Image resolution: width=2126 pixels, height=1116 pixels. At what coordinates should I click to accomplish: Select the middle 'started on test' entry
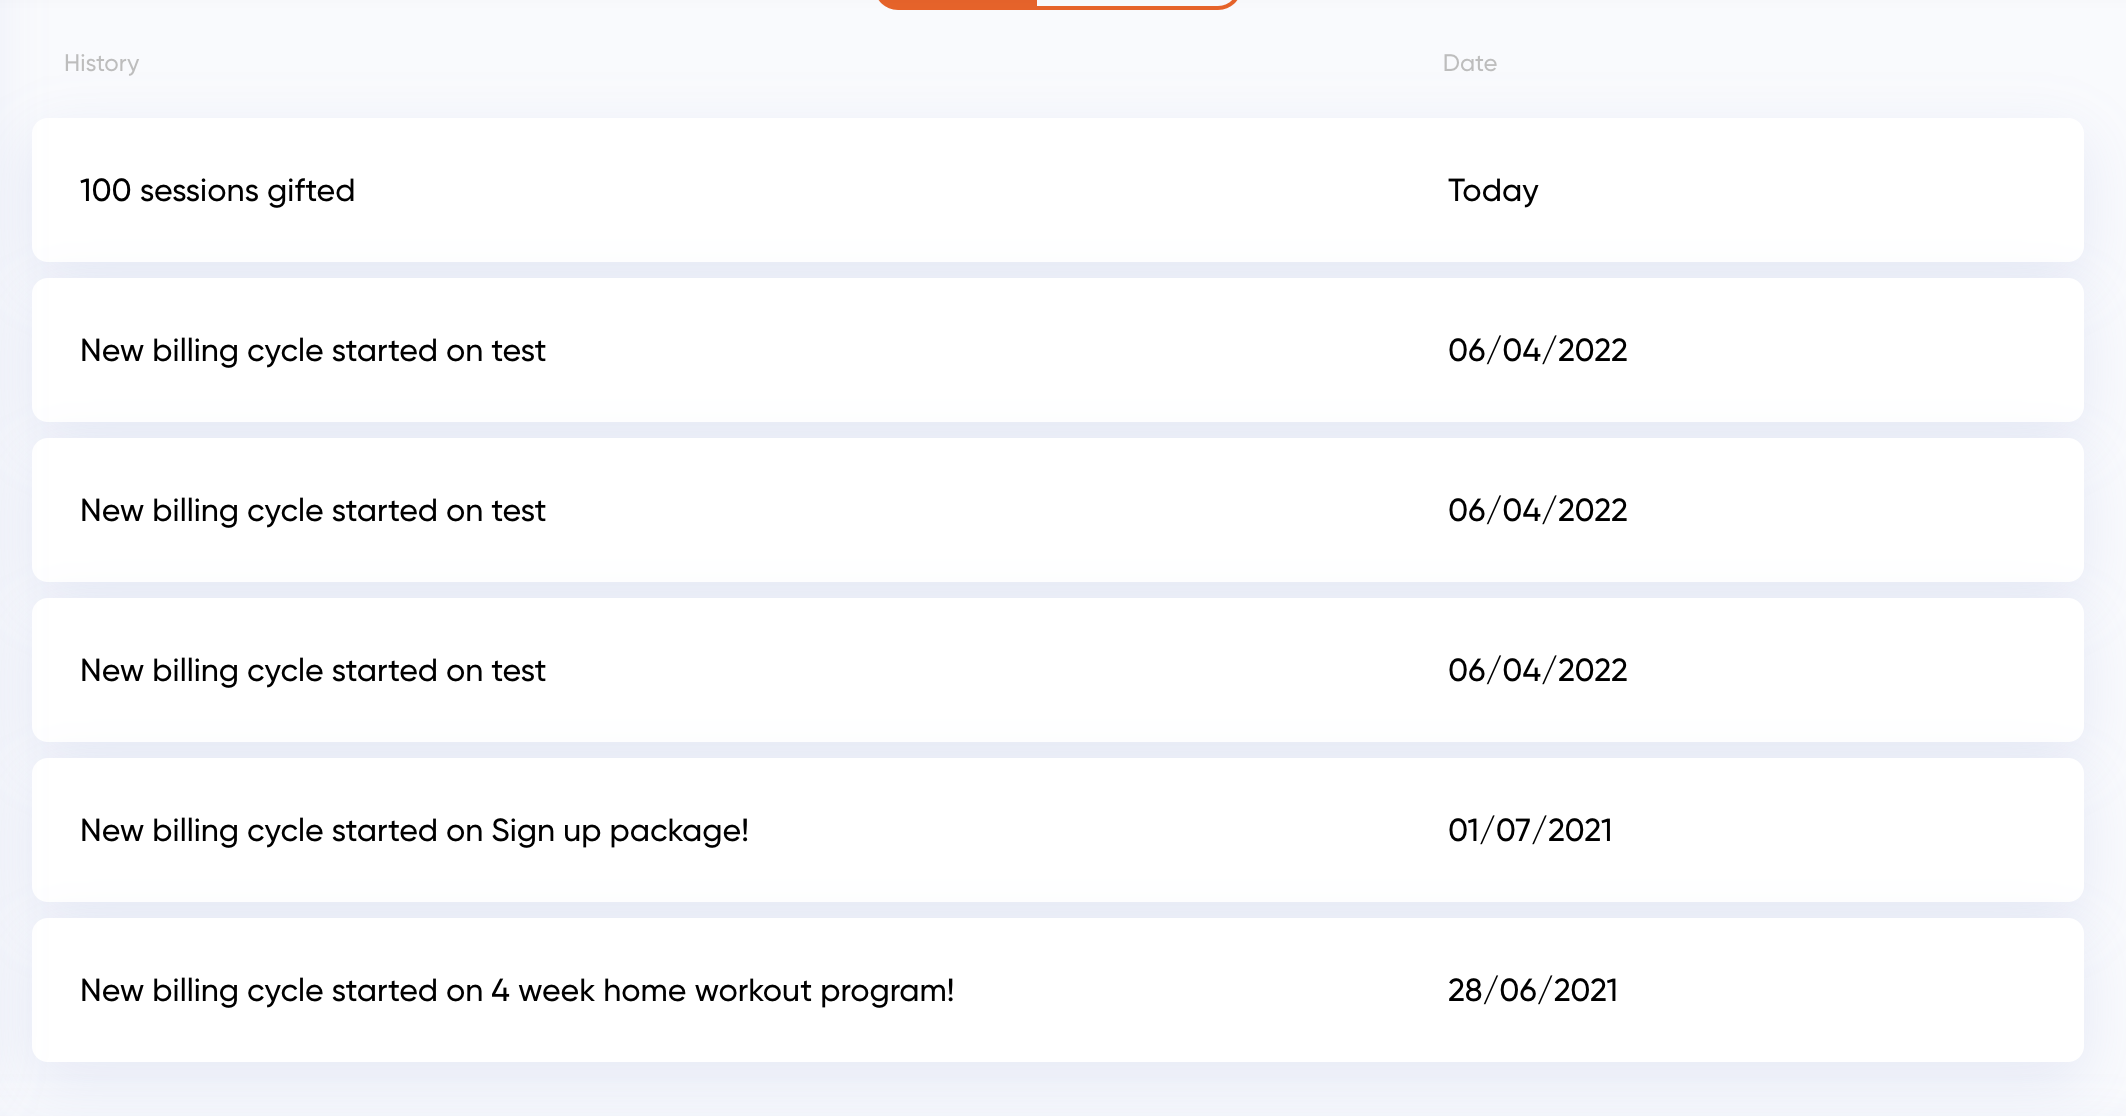1058,510
